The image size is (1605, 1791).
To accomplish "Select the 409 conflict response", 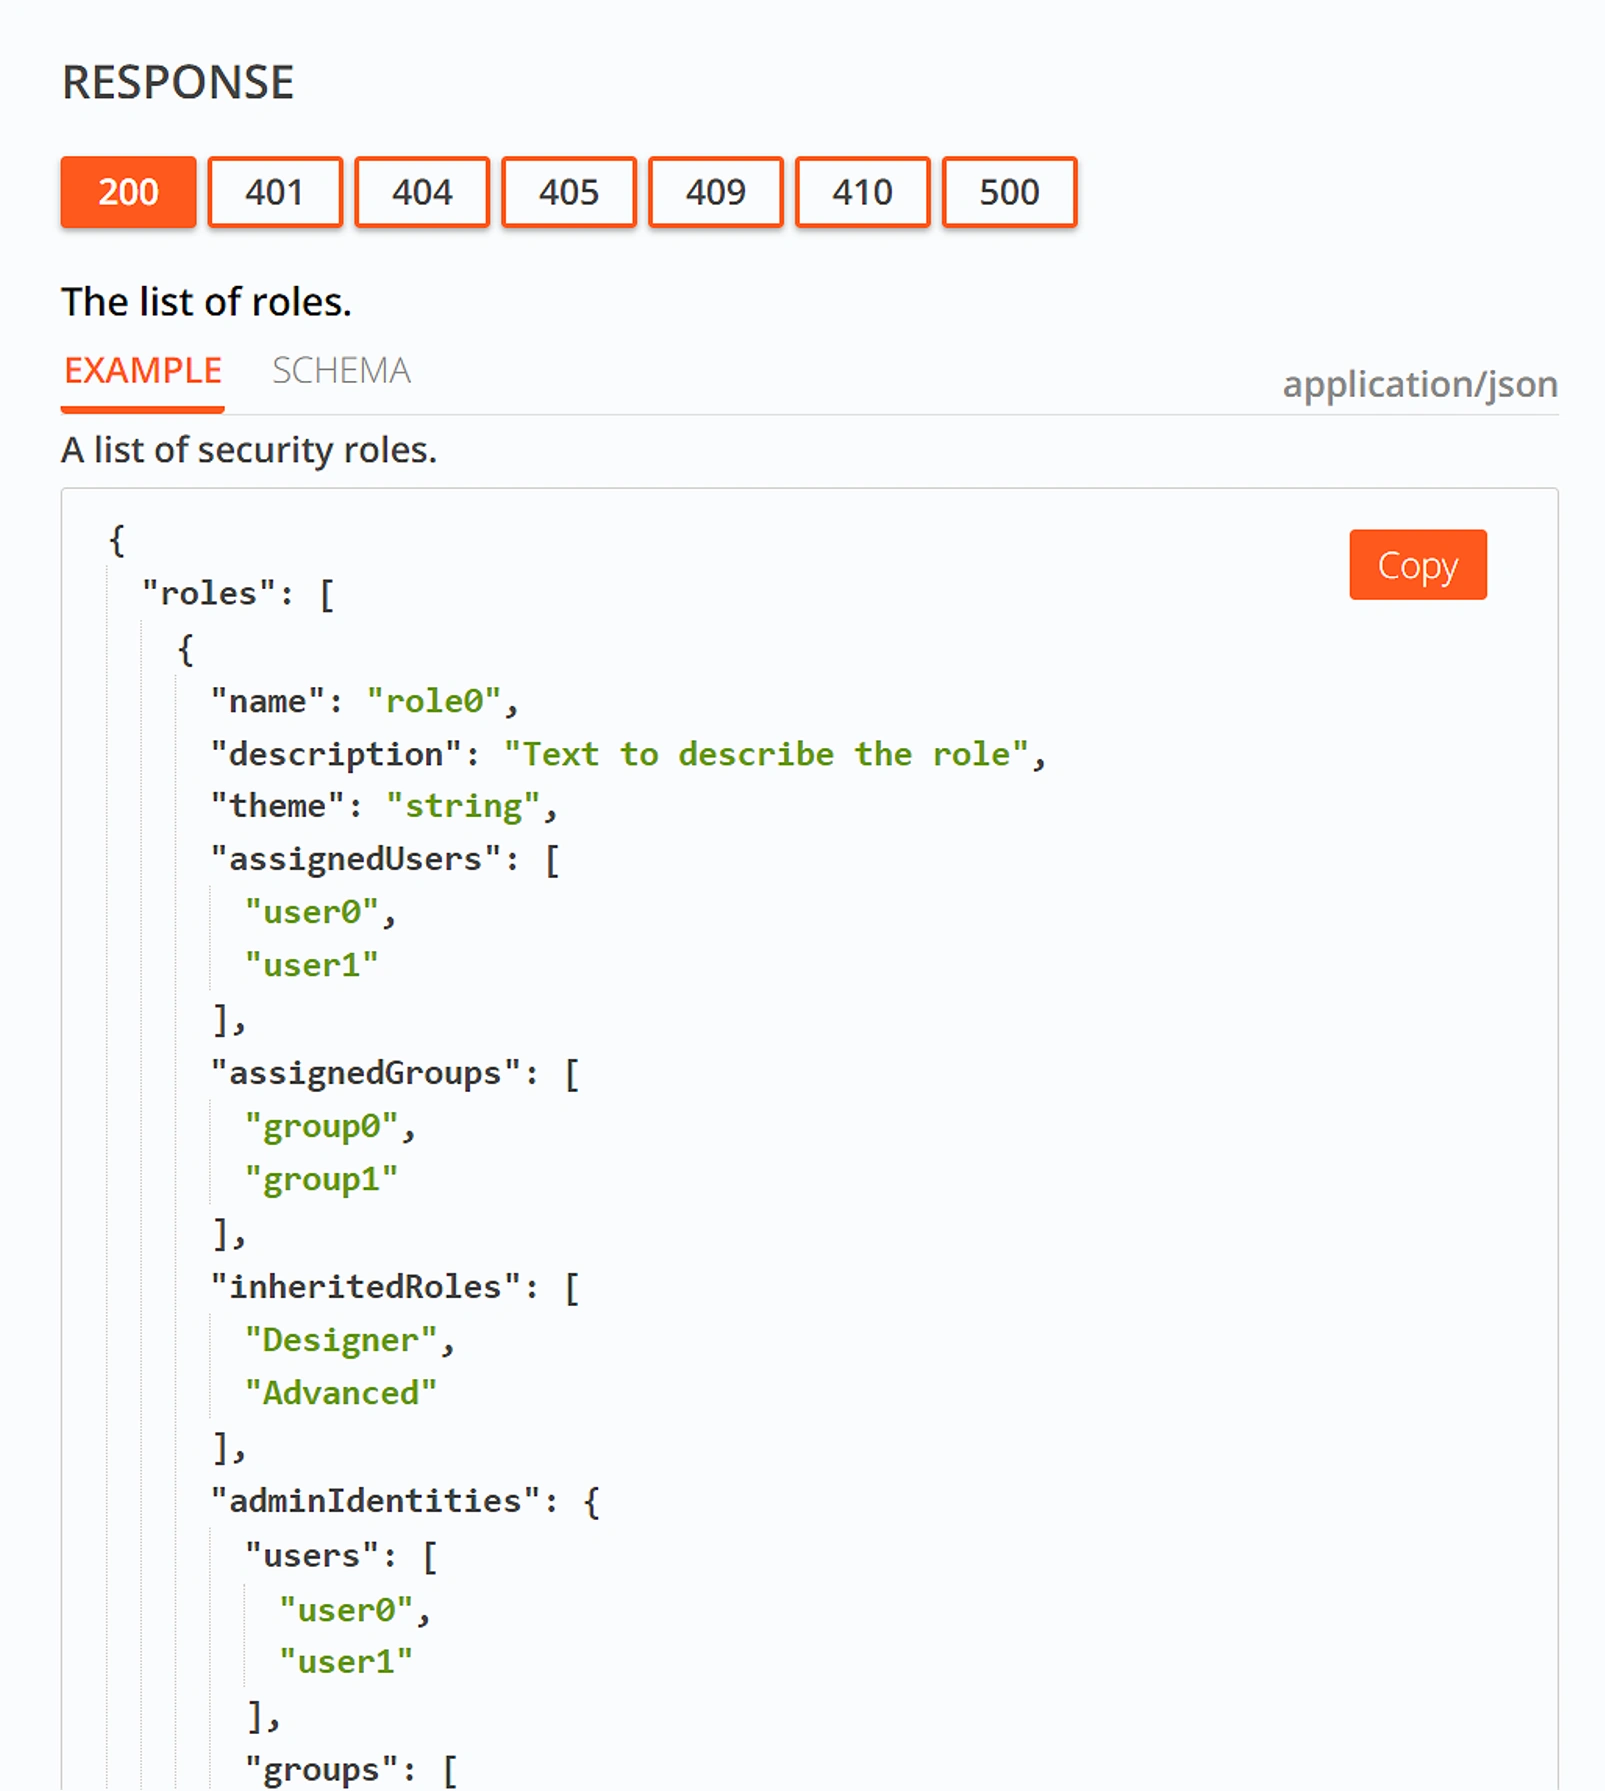I will pyautogui.click(x=714, y=192).
